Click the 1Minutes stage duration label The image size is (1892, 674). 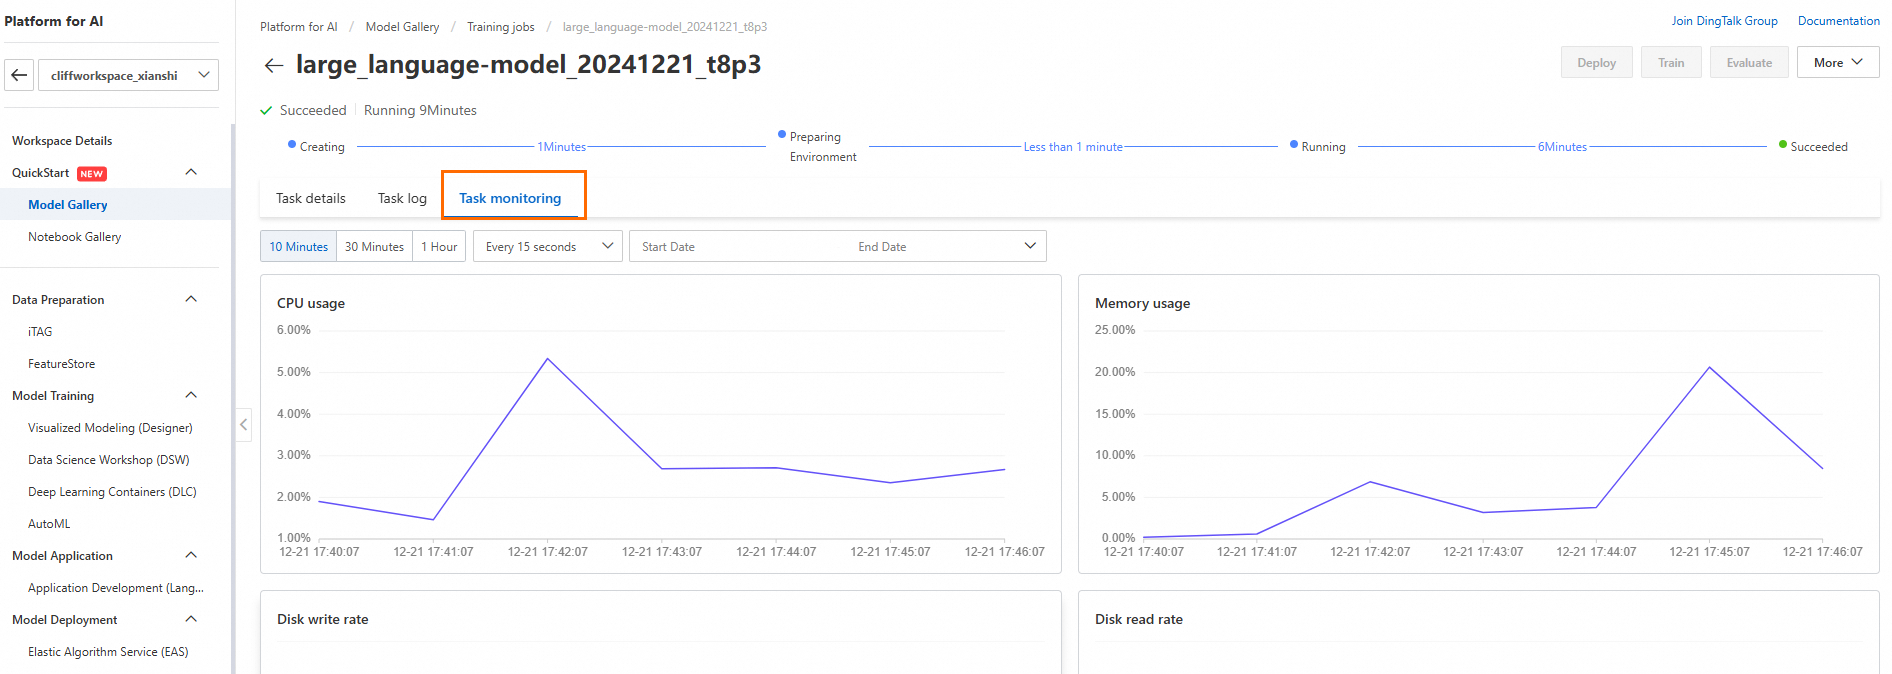[562, 147]
